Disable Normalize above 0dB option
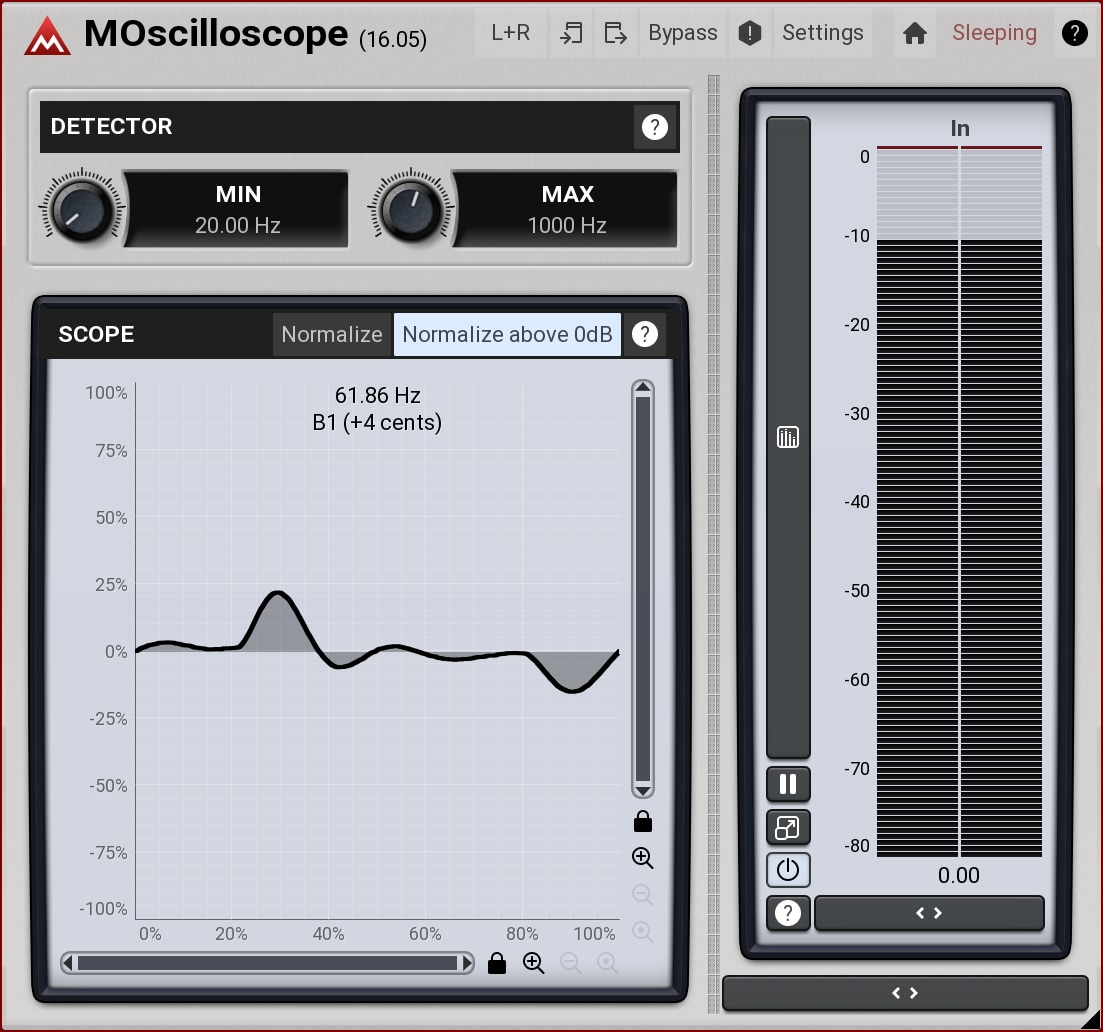The width and height of the screenshot is (1103, 1032). click(507, 334)
